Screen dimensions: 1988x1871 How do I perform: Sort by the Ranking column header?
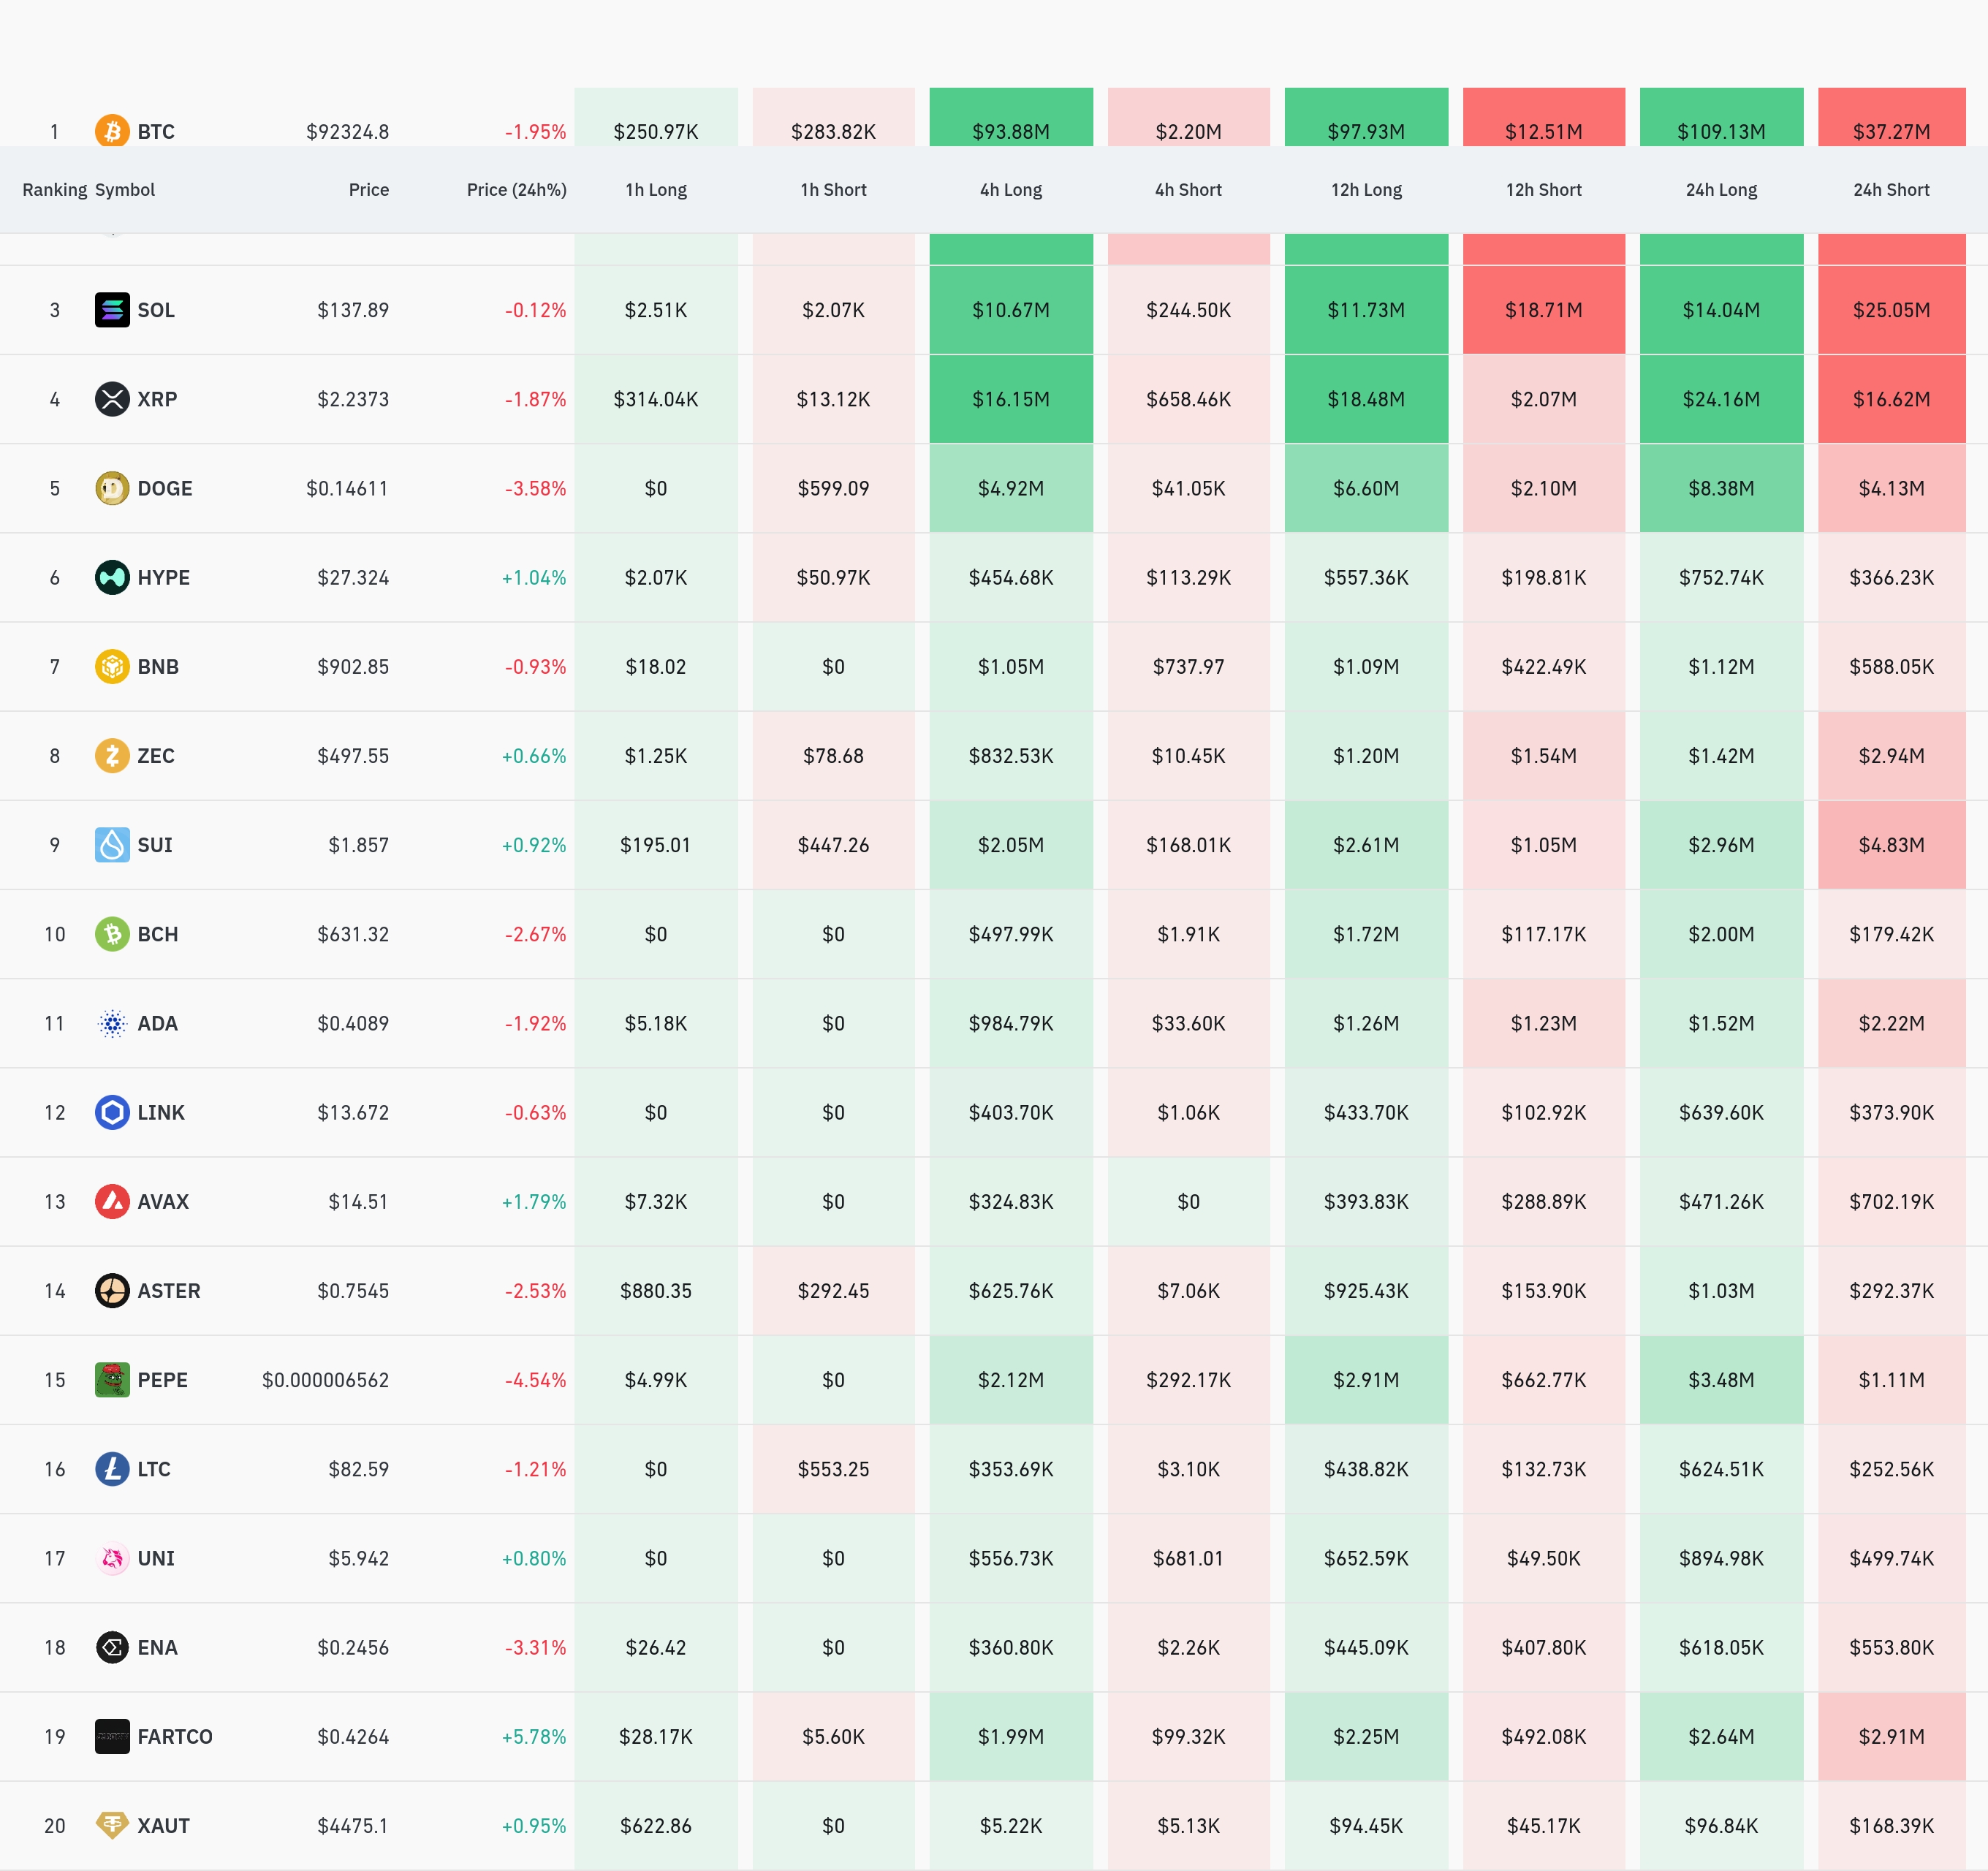[x=54, y=190]
